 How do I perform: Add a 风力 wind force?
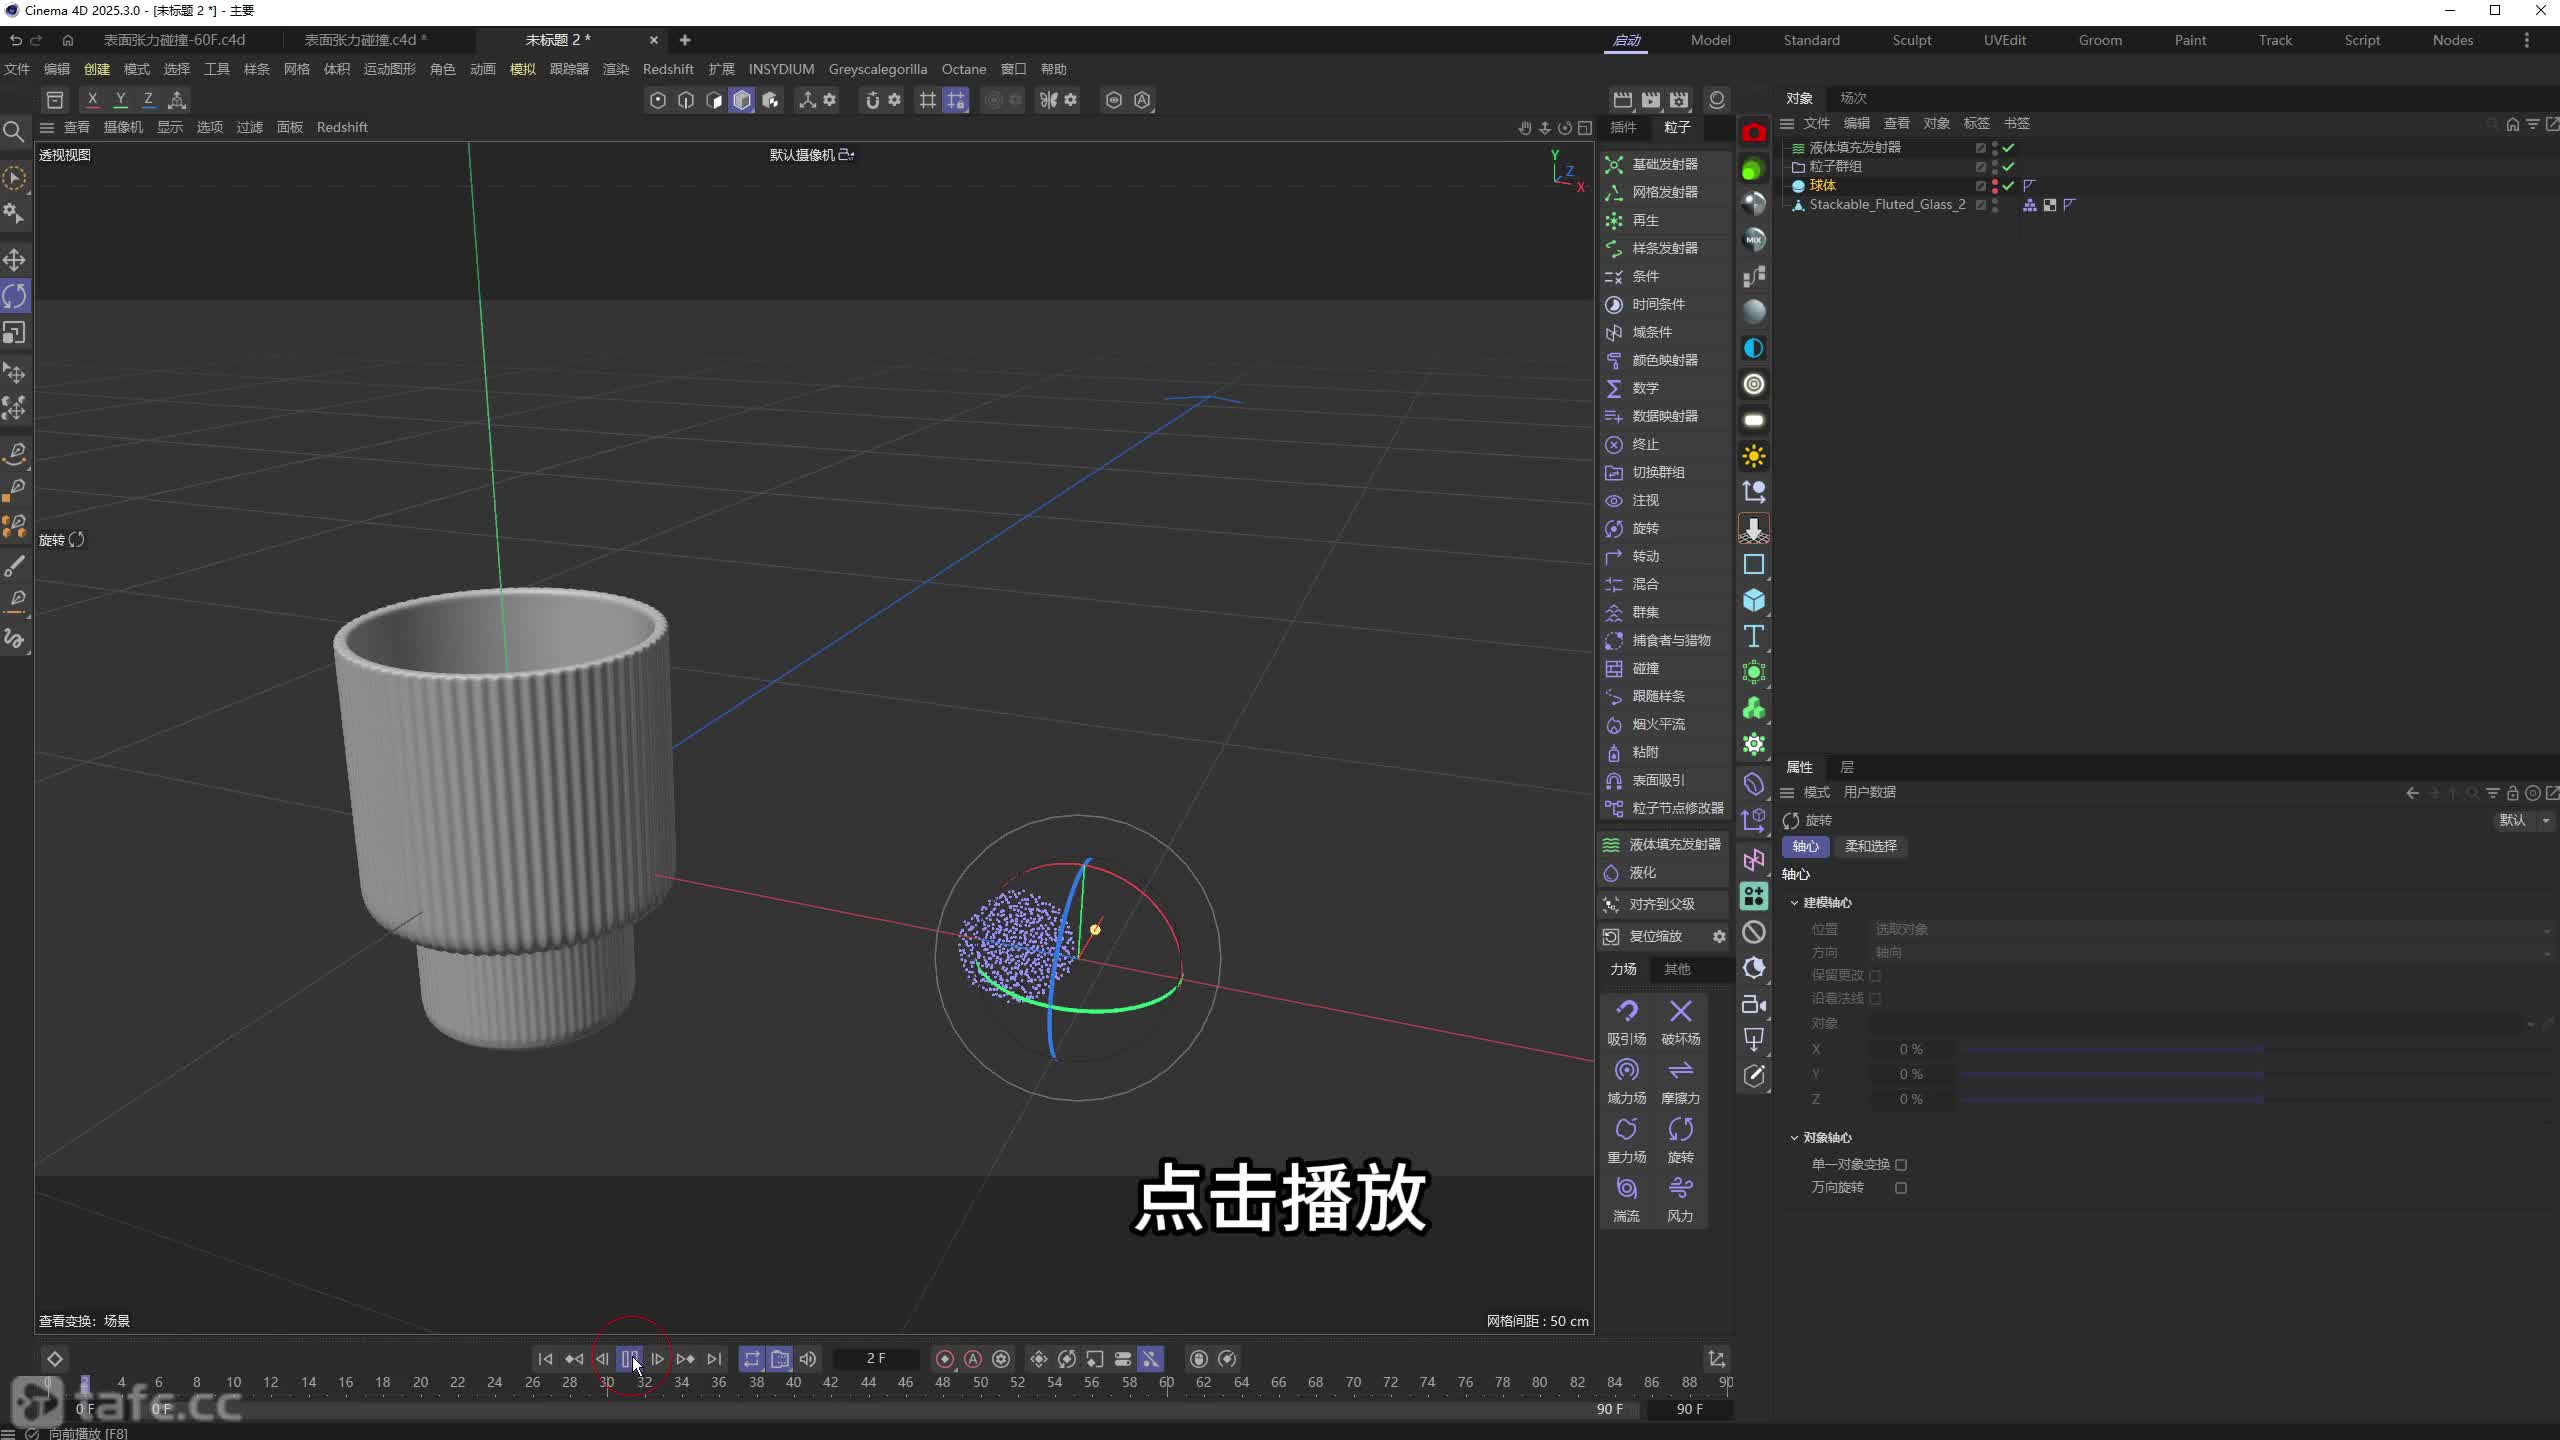[1680, 1199]
